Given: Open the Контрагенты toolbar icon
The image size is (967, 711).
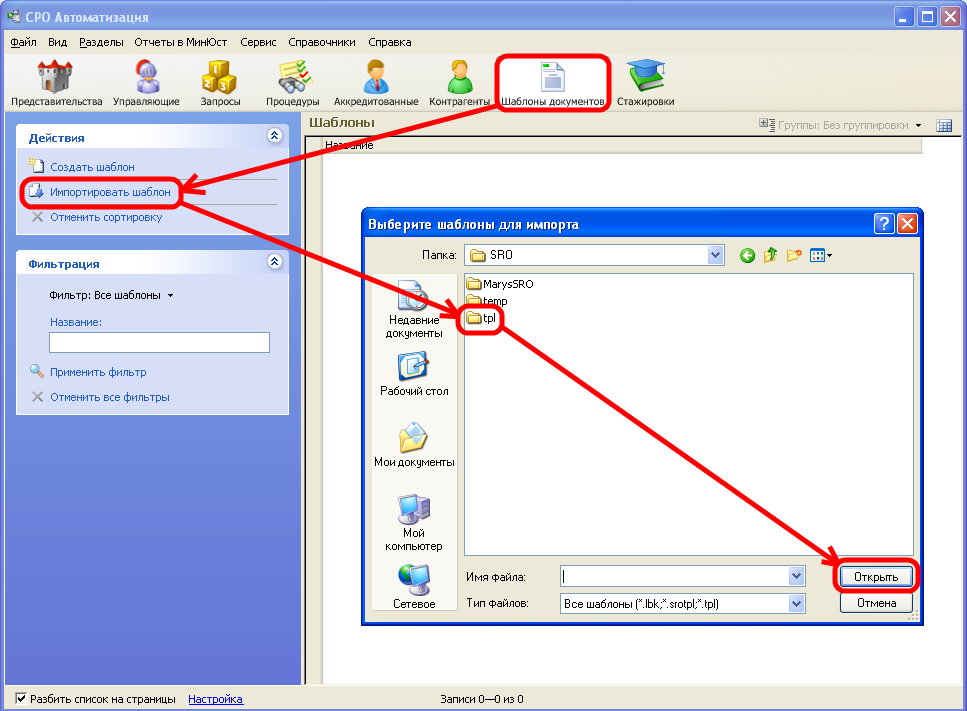Looking at the screenshot, I should pos(459,78).
